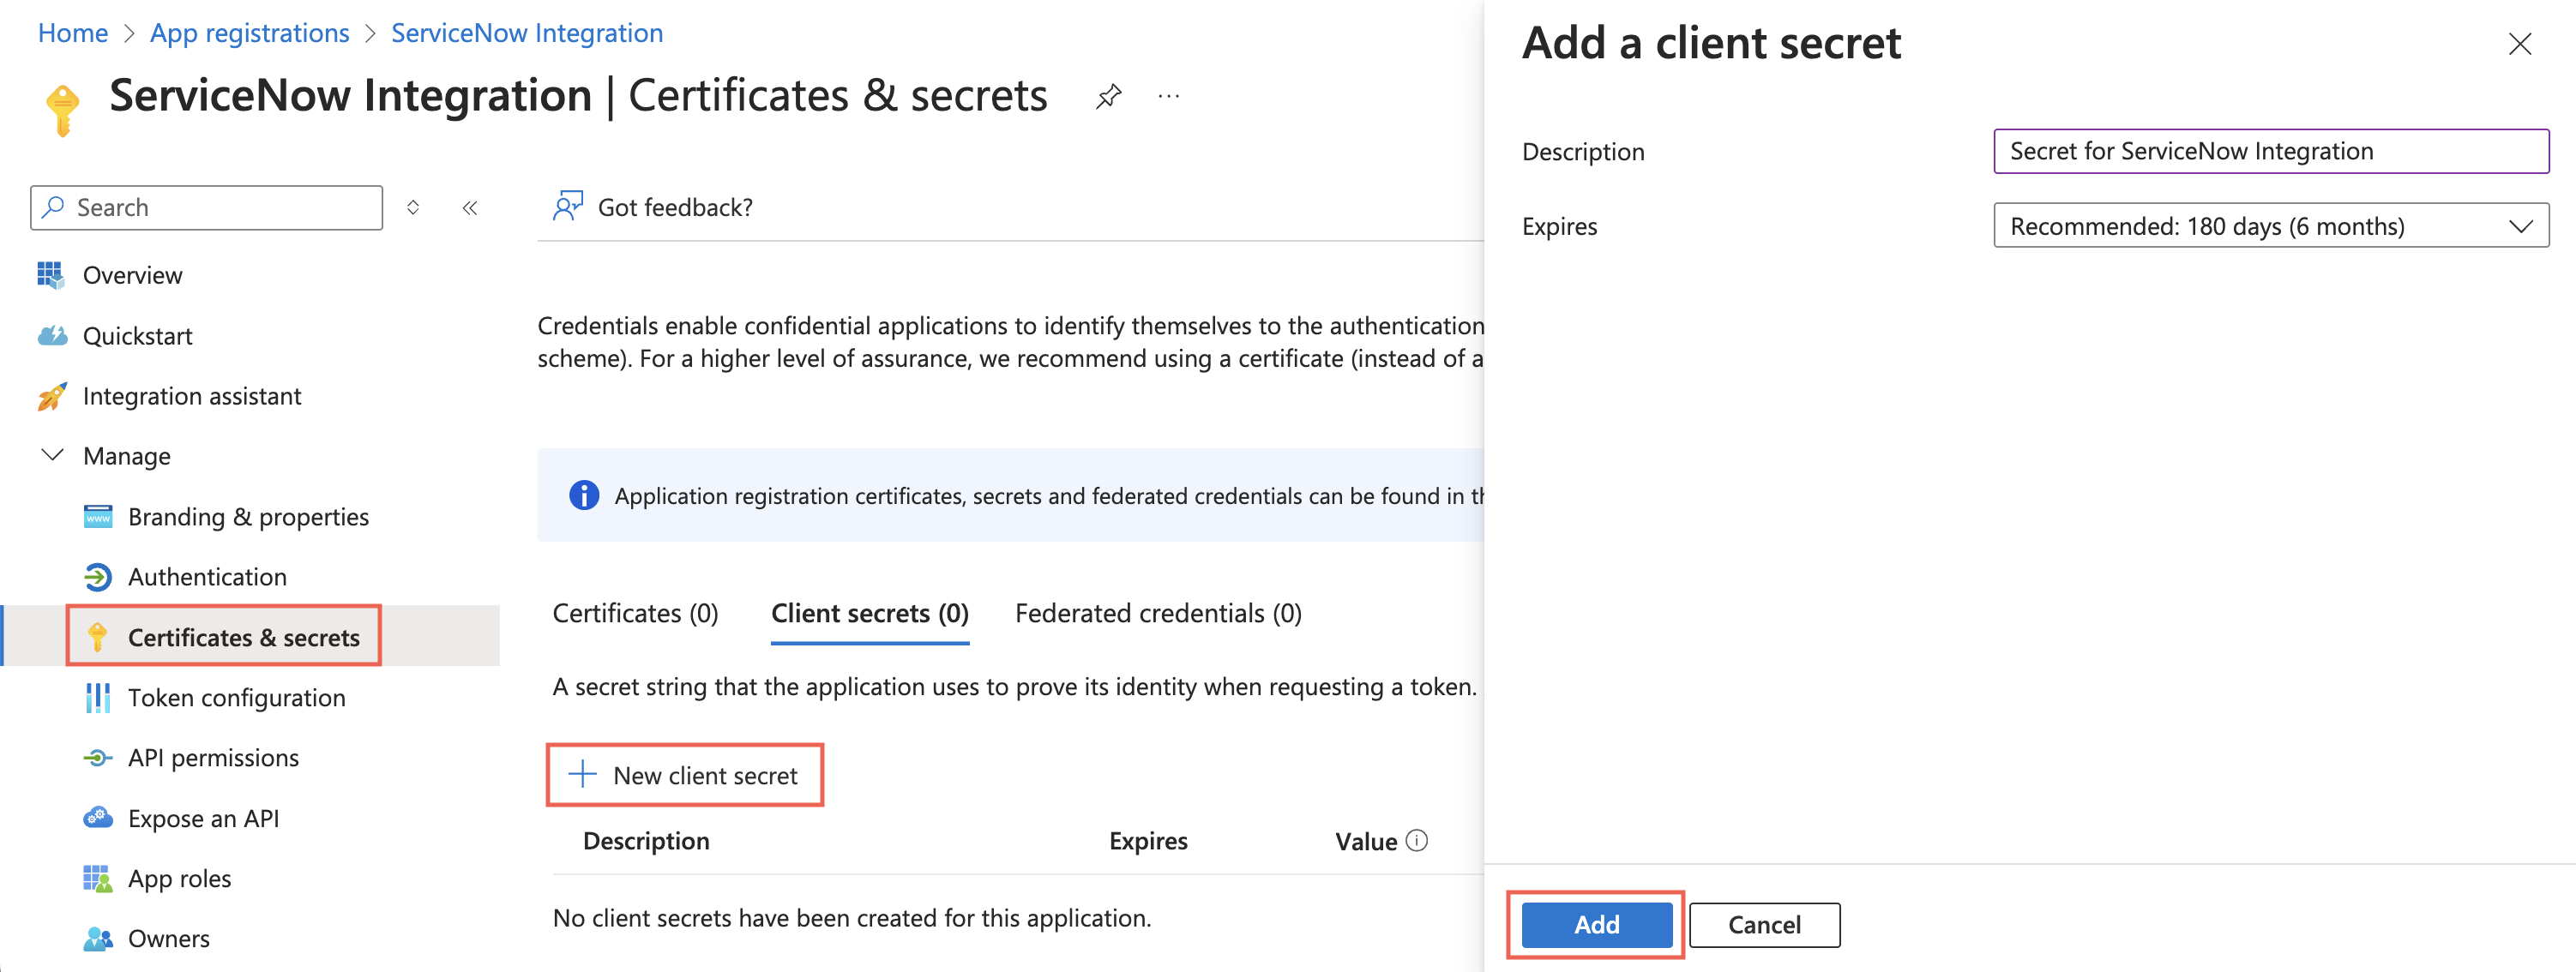Click the Expires dropdown arrow
The width and height of the screenshot is (2576, 972).
pos(2521,226)
